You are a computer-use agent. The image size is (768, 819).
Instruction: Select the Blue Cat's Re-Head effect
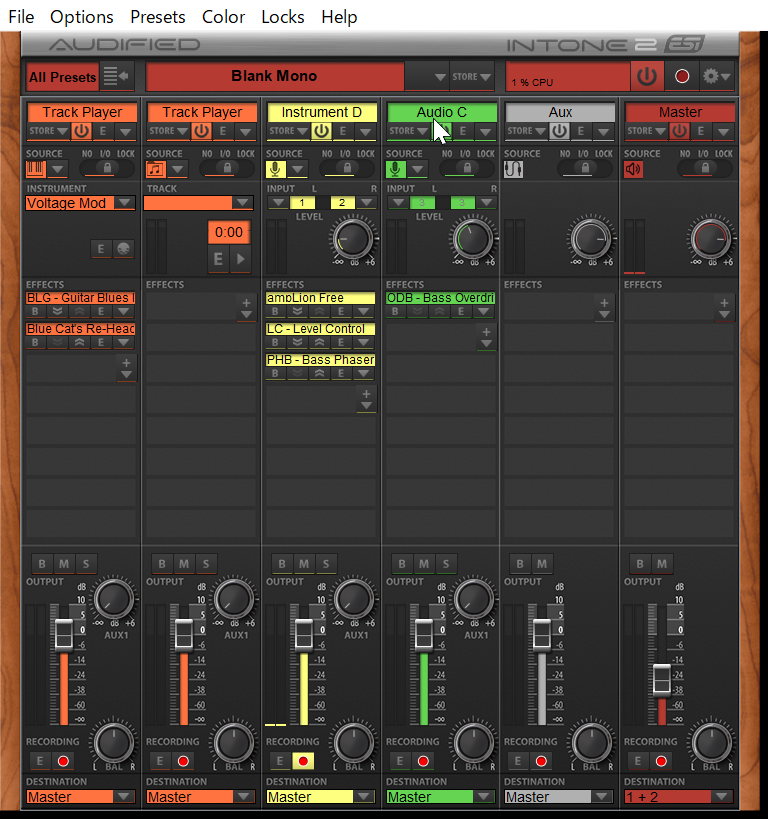click(x=80, y=329)
